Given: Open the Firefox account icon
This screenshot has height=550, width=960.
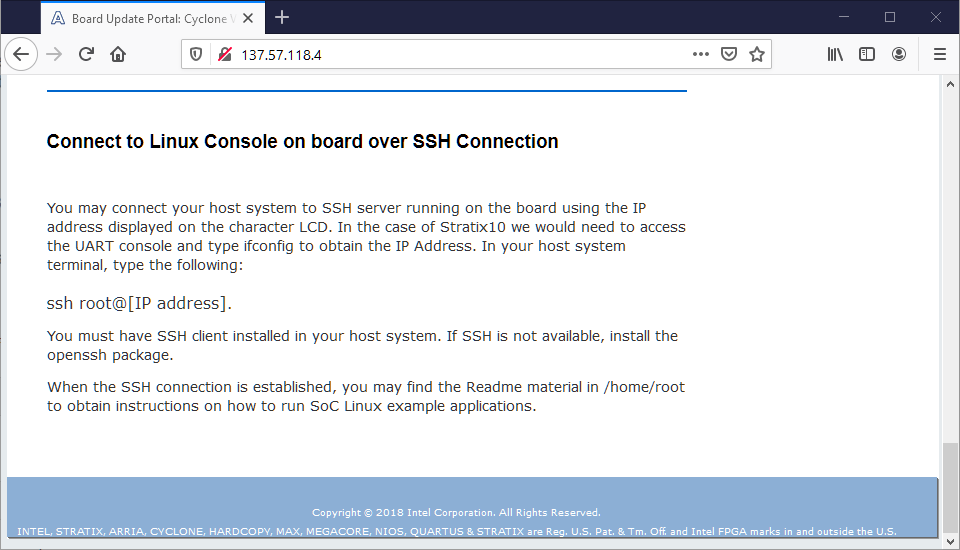Looking at the screenshot, I should (x=899, y=54).
